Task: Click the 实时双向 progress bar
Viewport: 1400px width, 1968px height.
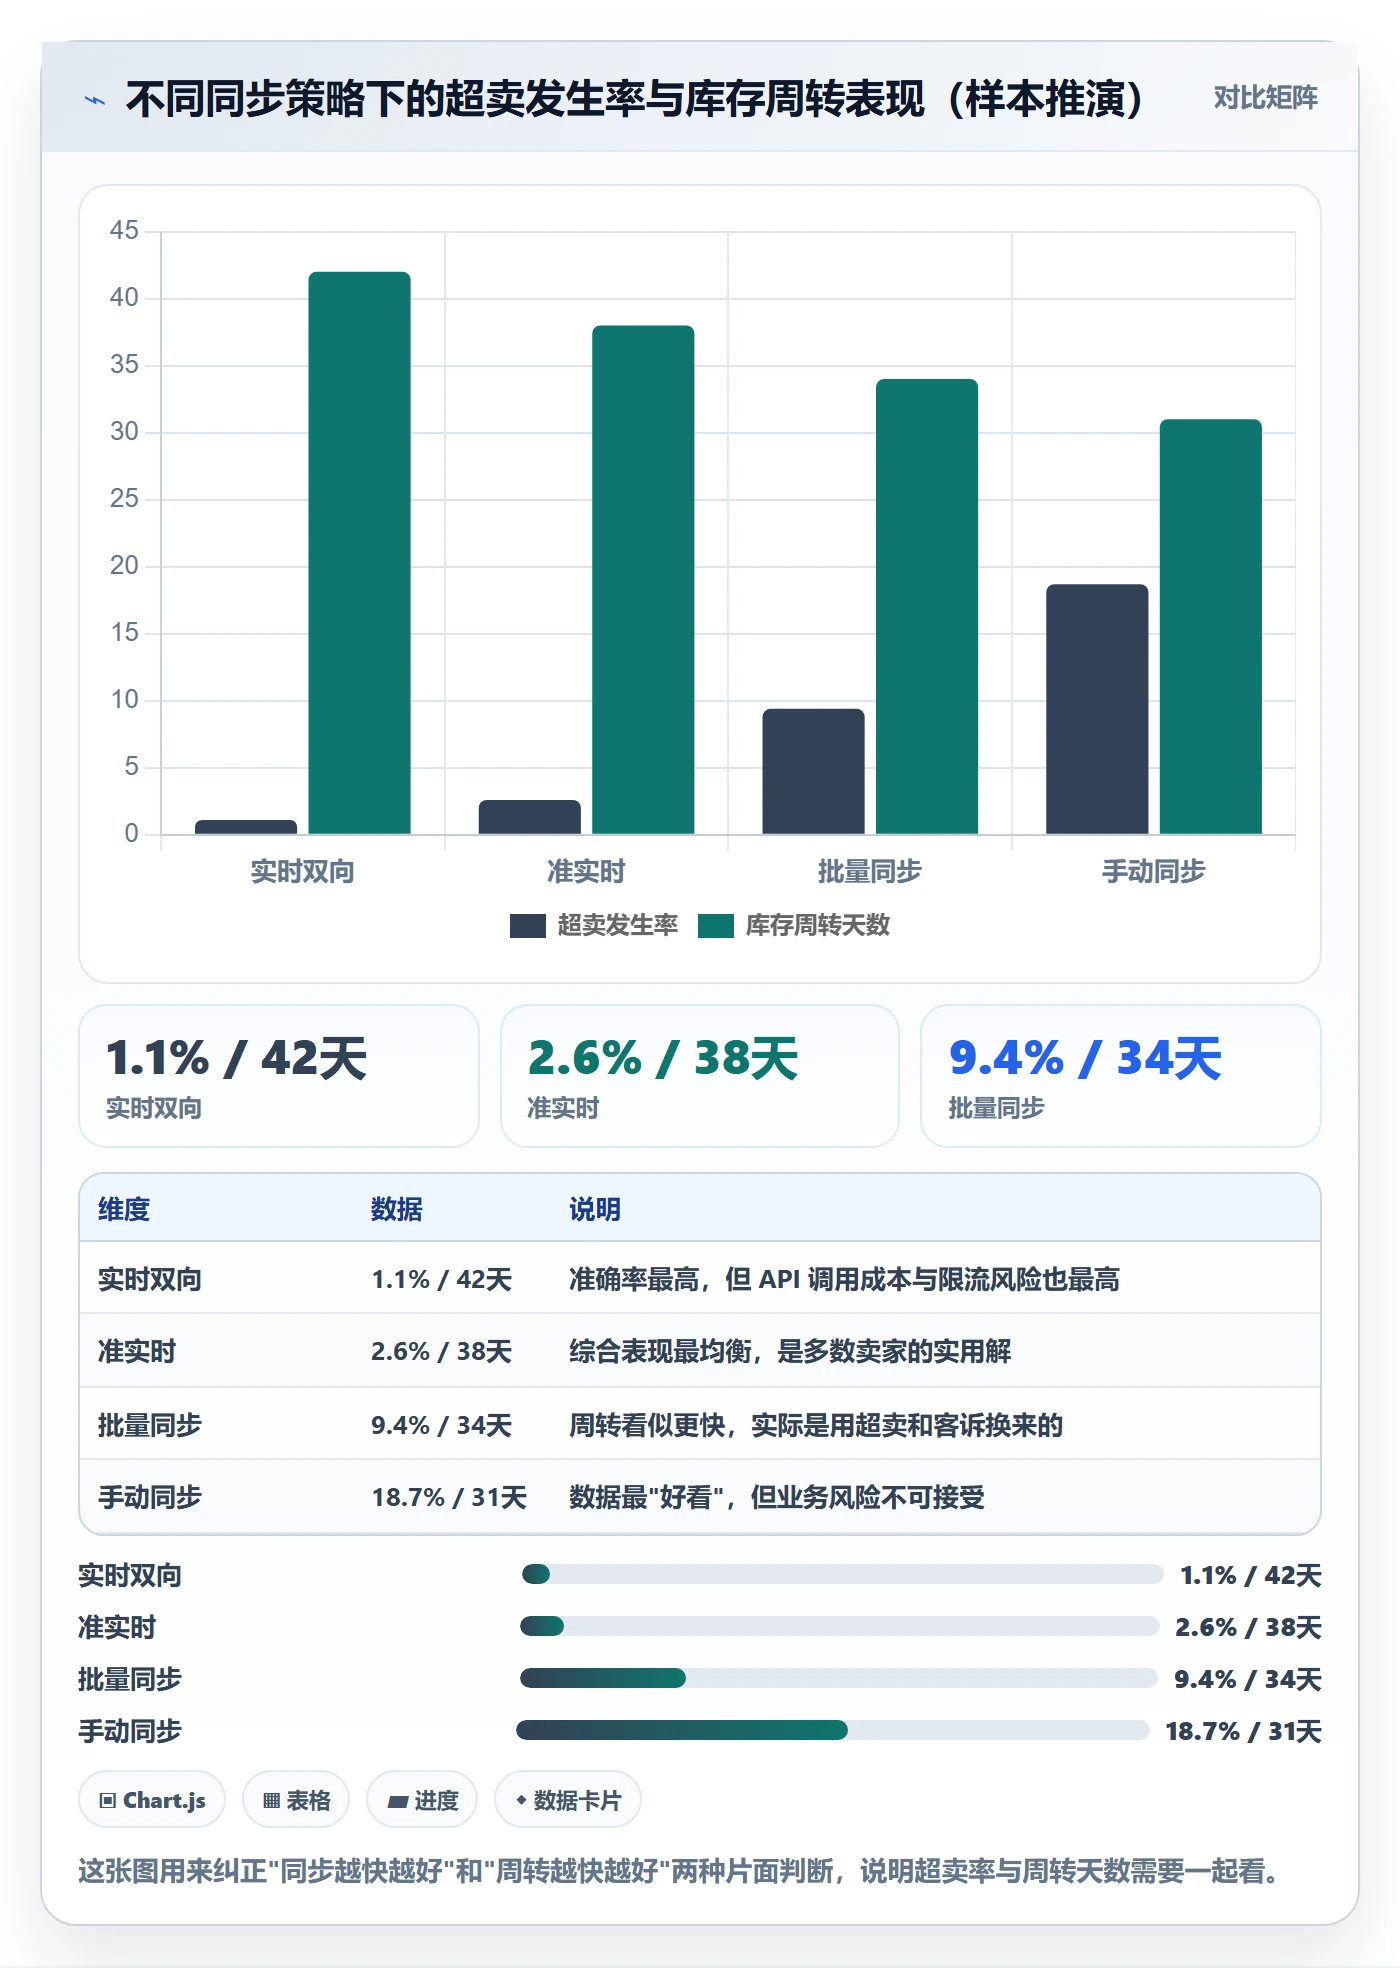Action: click(x=842, y=1574)
